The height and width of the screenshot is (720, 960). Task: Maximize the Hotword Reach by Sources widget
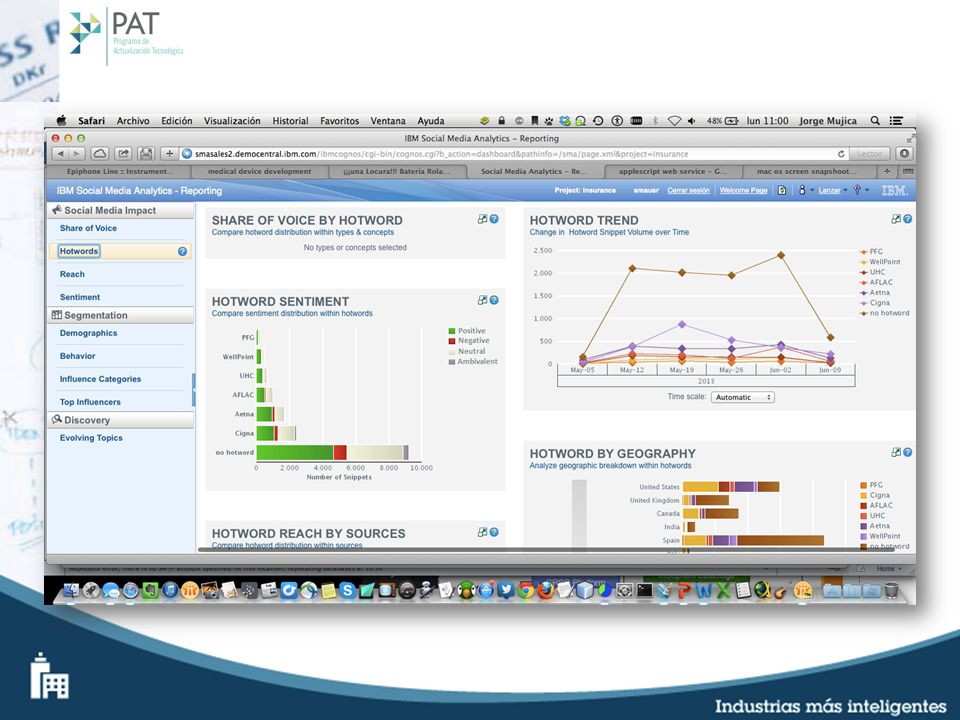coord(482,532)
